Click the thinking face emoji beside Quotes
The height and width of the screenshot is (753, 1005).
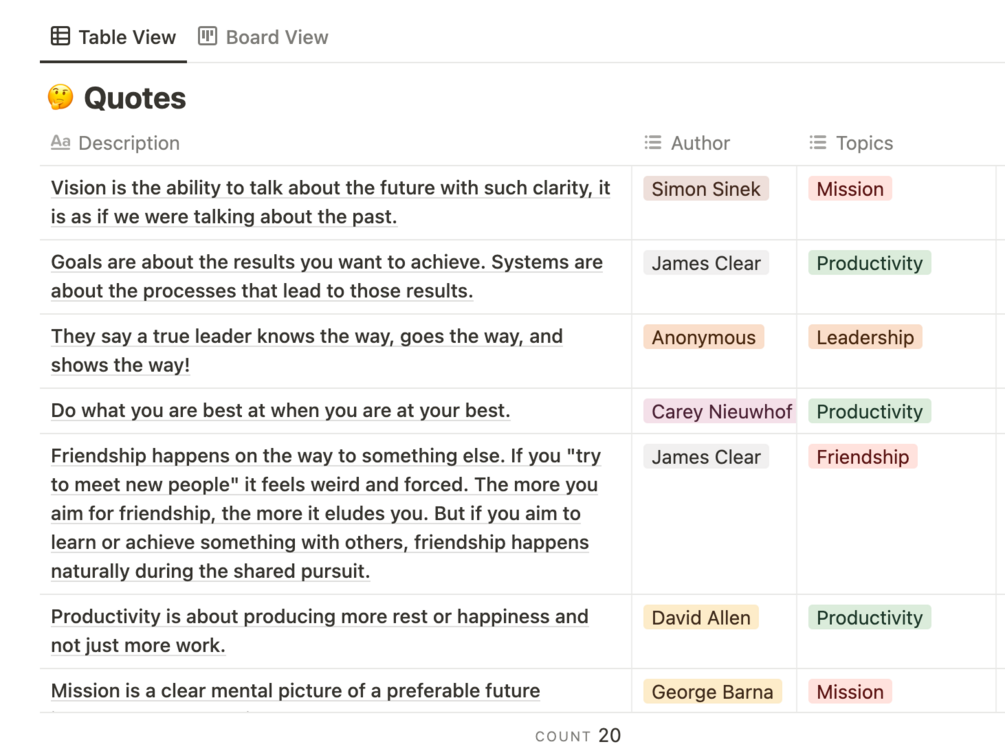[60, 97]
